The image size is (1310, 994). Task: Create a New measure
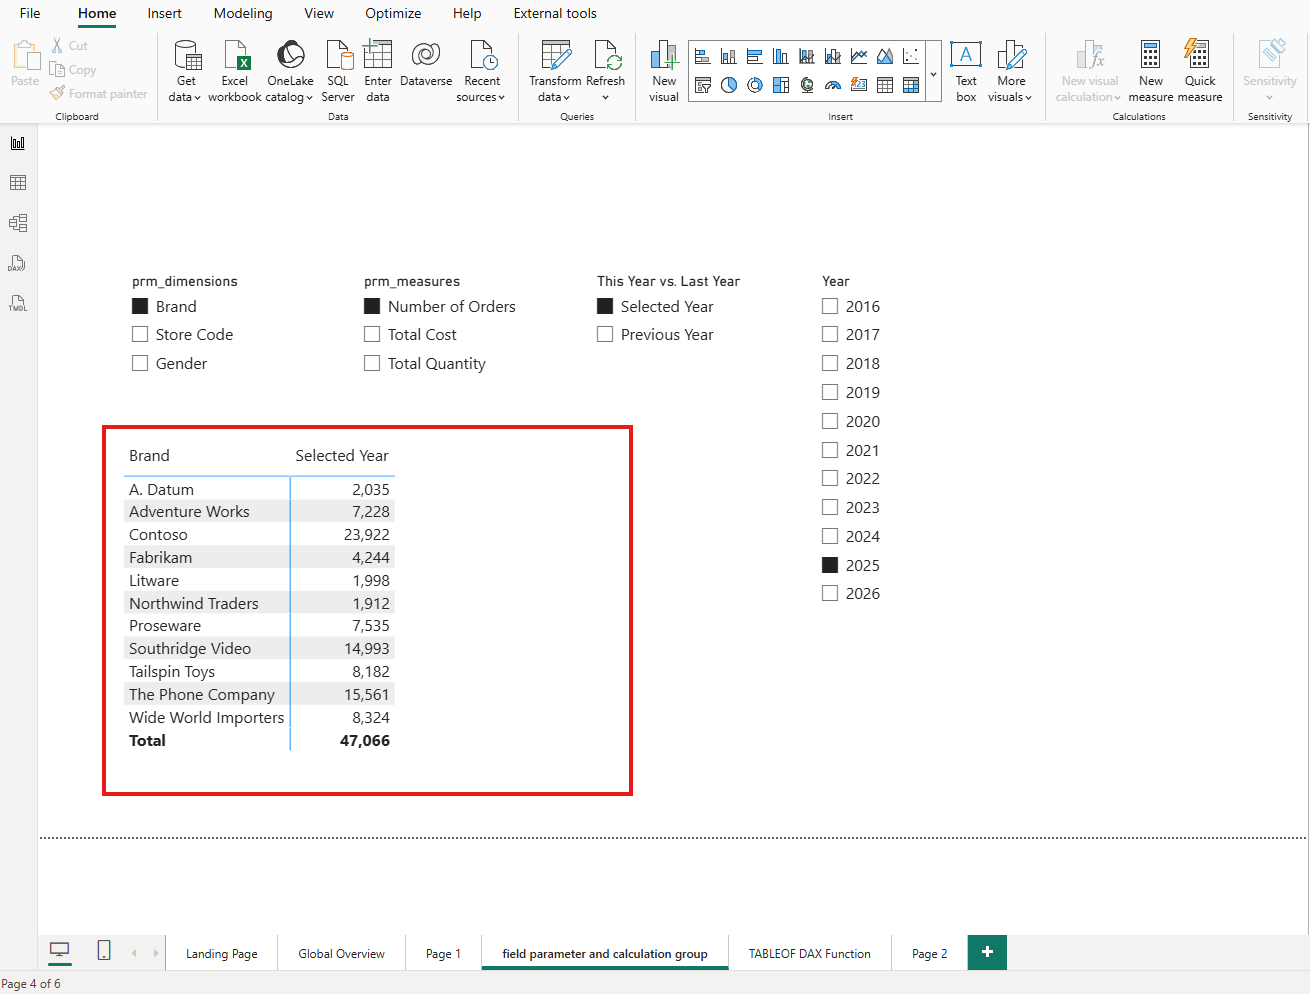click(1151, 71)
